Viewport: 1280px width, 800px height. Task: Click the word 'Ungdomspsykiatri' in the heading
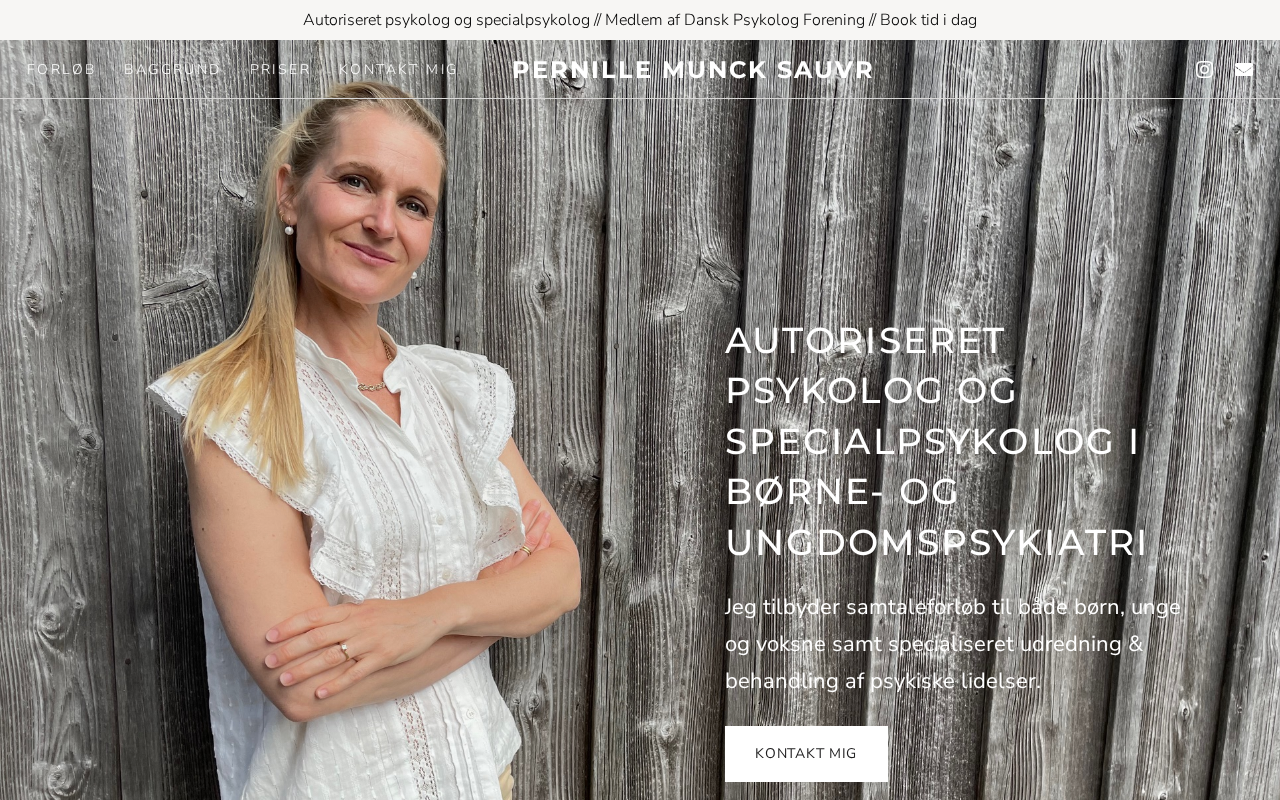tap(936, 542)
